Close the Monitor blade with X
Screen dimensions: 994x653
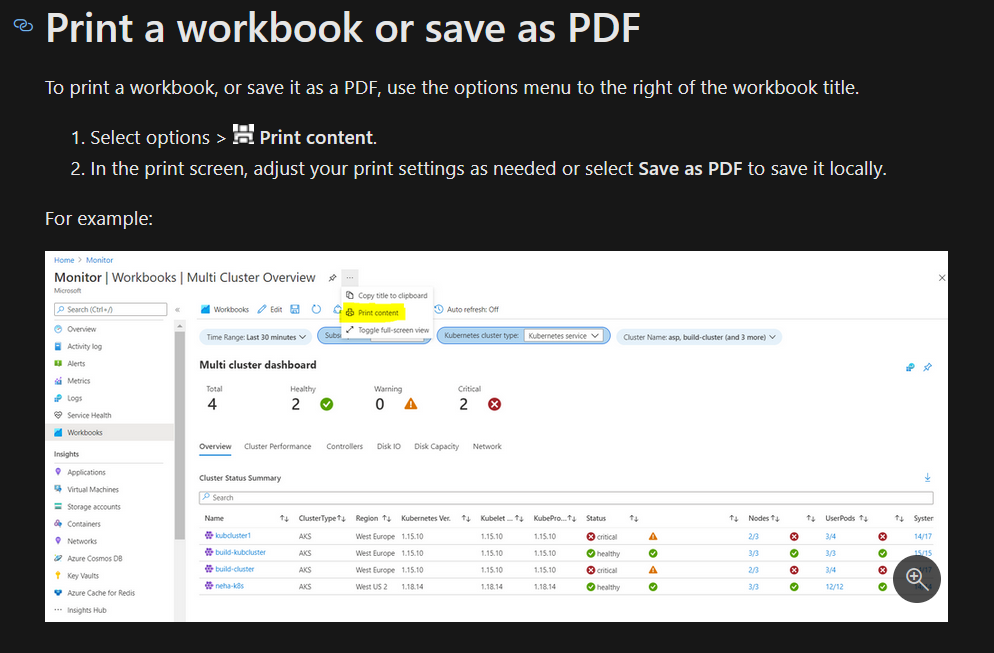click(942, 278)
